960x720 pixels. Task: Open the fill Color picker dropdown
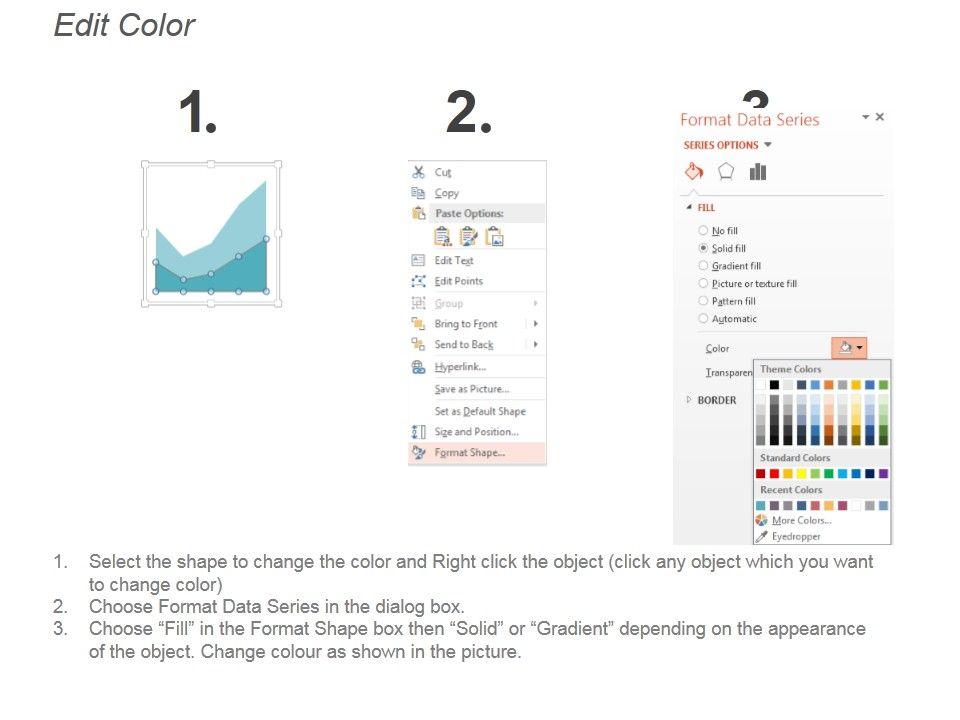pyautogui.click(x=848, y=348)
